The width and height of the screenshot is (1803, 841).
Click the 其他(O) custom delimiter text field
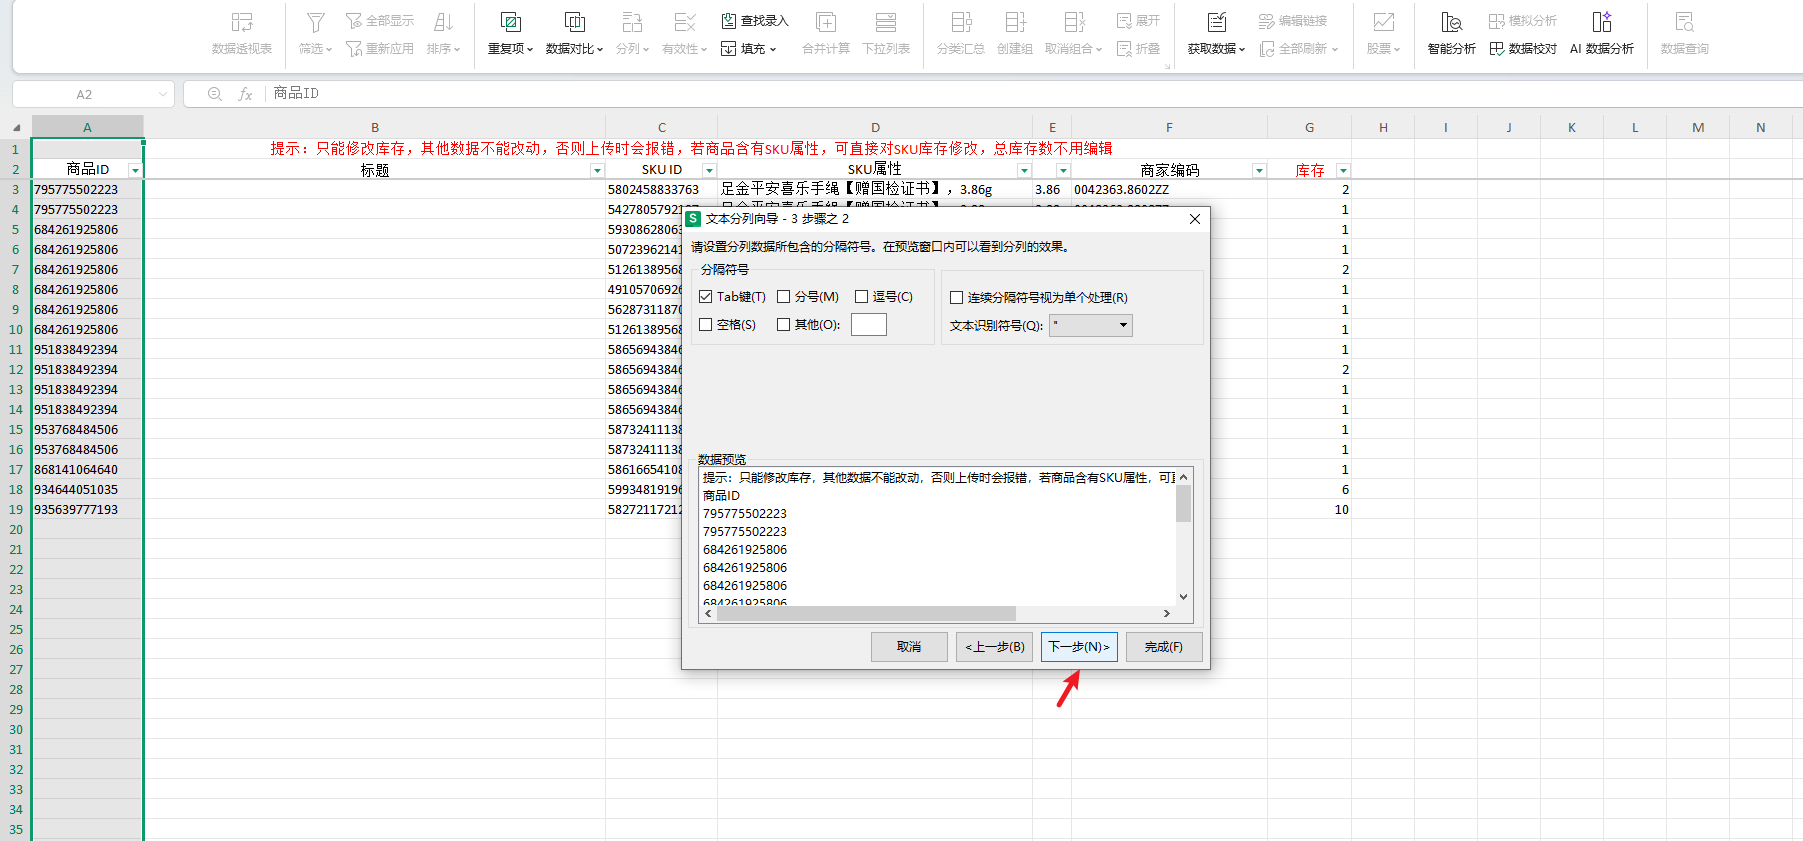point(868,325)
